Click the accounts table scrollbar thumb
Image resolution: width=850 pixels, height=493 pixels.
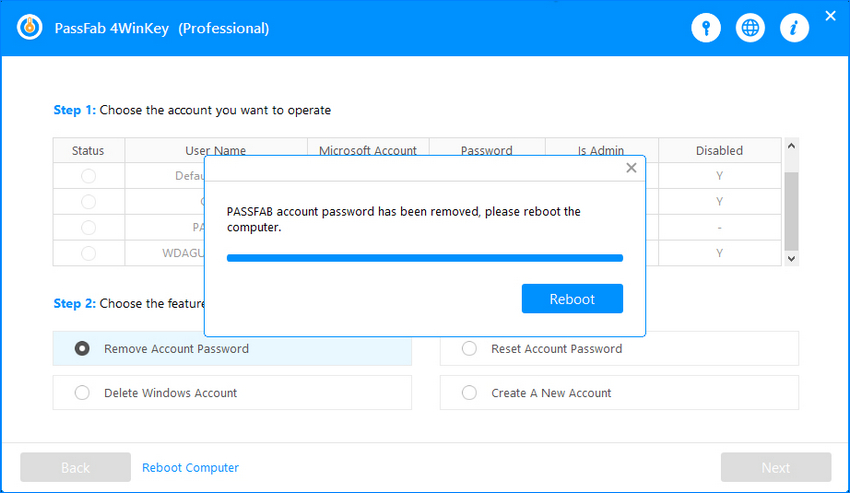point(791,212)
